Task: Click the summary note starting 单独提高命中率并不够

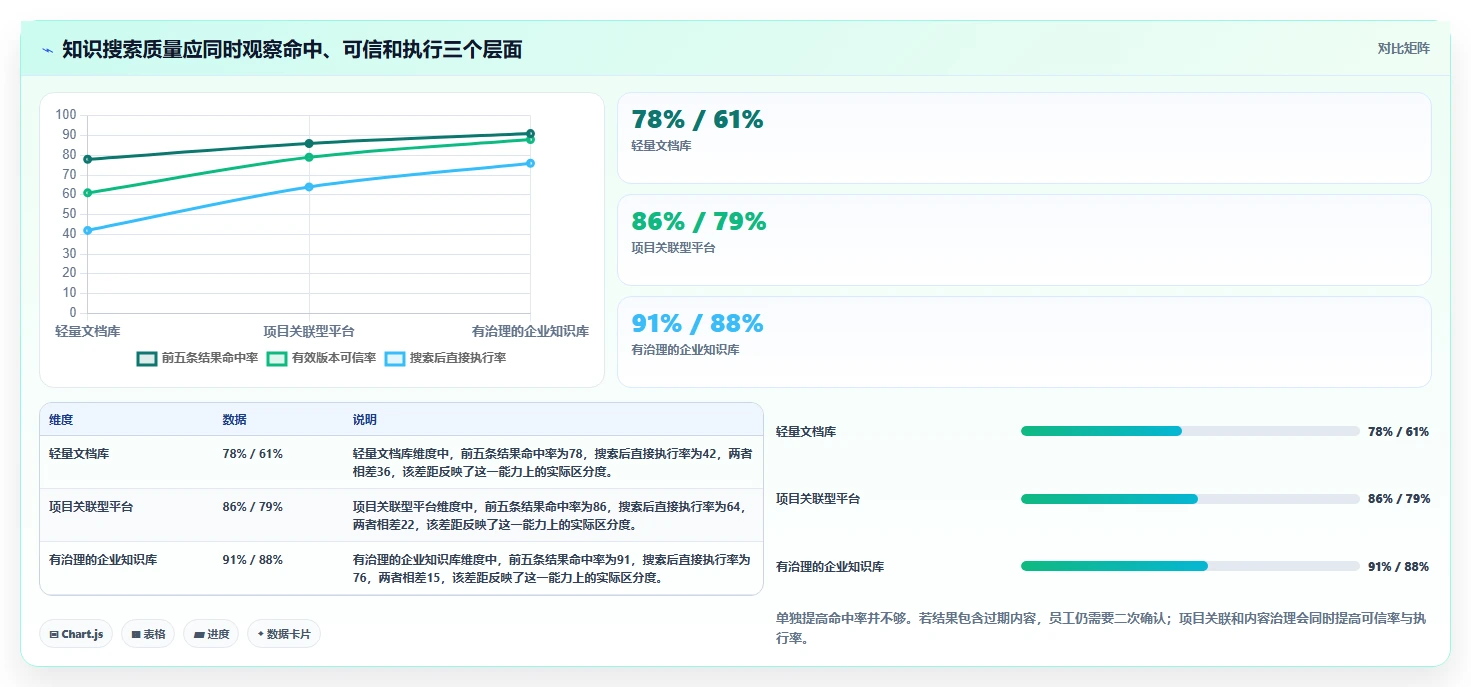Action: (1100, 629)
